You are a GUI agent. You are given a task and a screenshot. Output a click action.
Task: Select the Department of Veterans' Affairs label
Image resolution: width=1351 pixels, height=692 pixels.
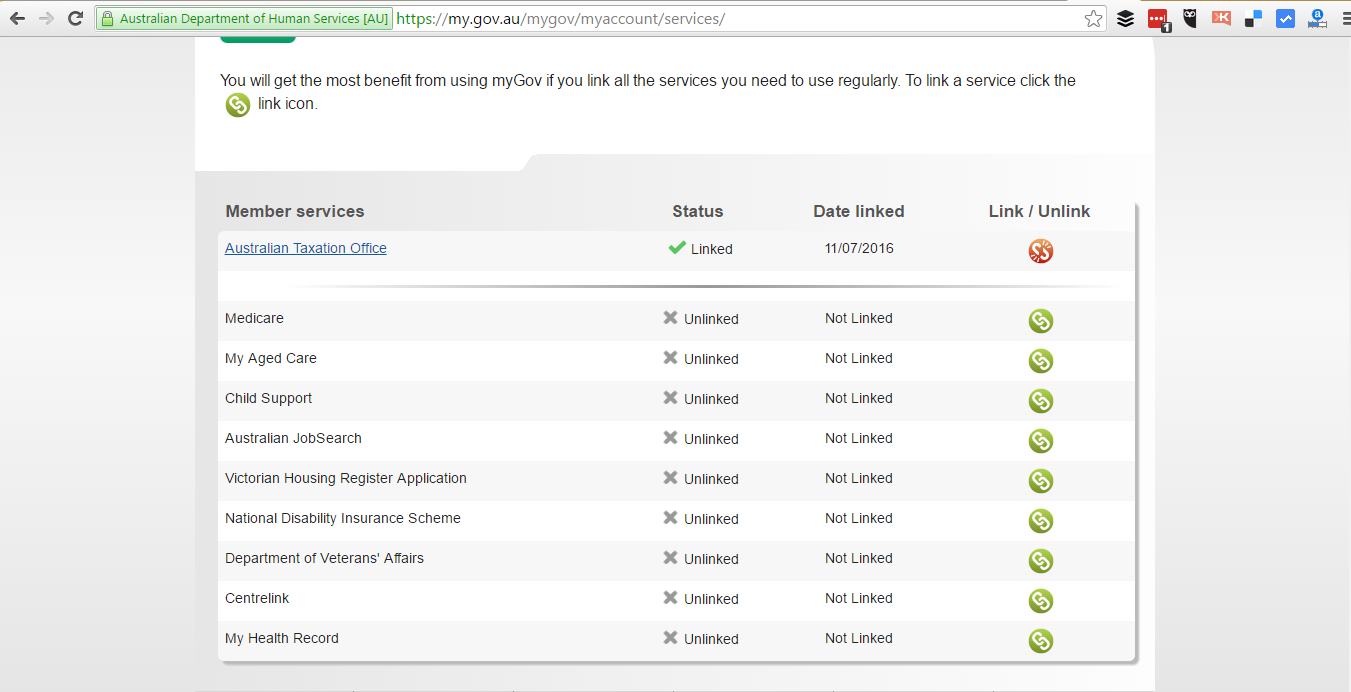(324, 558)
